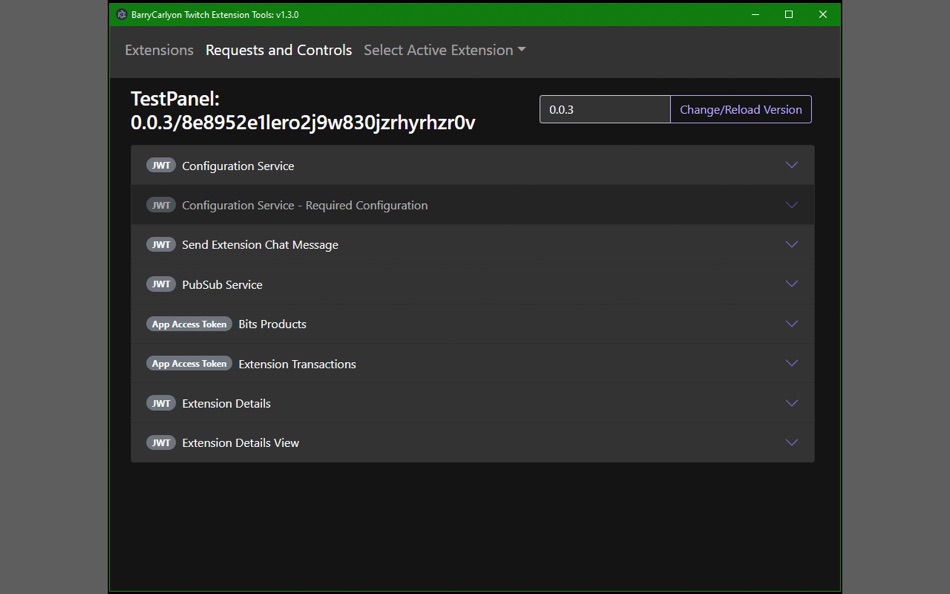Click JWT badge beside PubSub Service
The image size is (950, 594).
point(161,284)
